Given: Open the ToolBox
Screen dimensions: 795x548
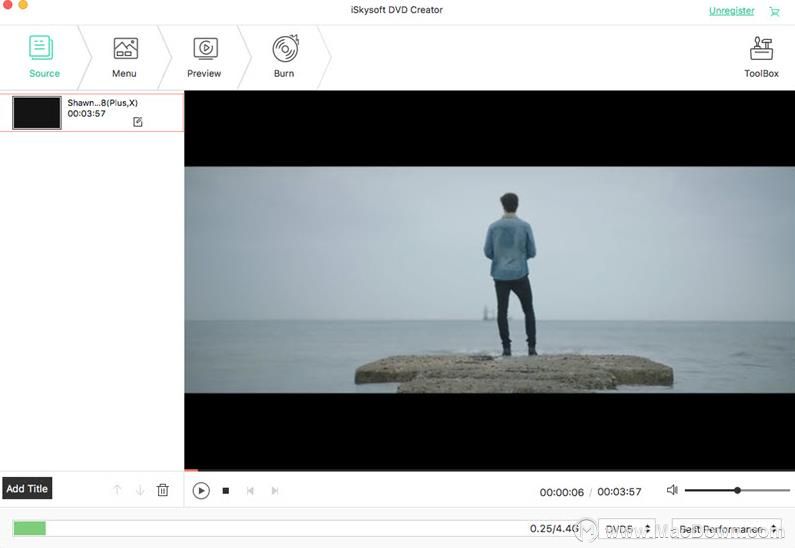Looking at the screenshot, I should click(x=761, y=57).
